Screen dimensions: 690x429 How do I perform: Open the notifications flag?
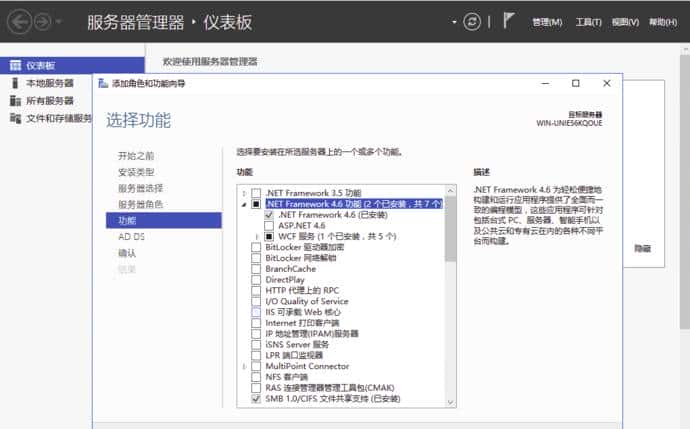[508, 20]
